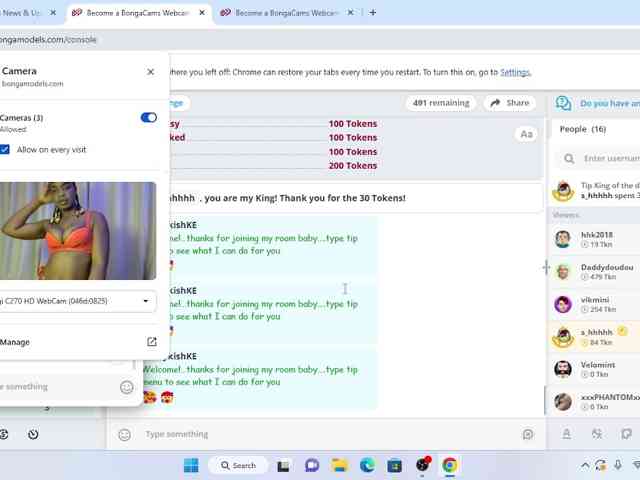Click the person icon below People list

(567, 434)
